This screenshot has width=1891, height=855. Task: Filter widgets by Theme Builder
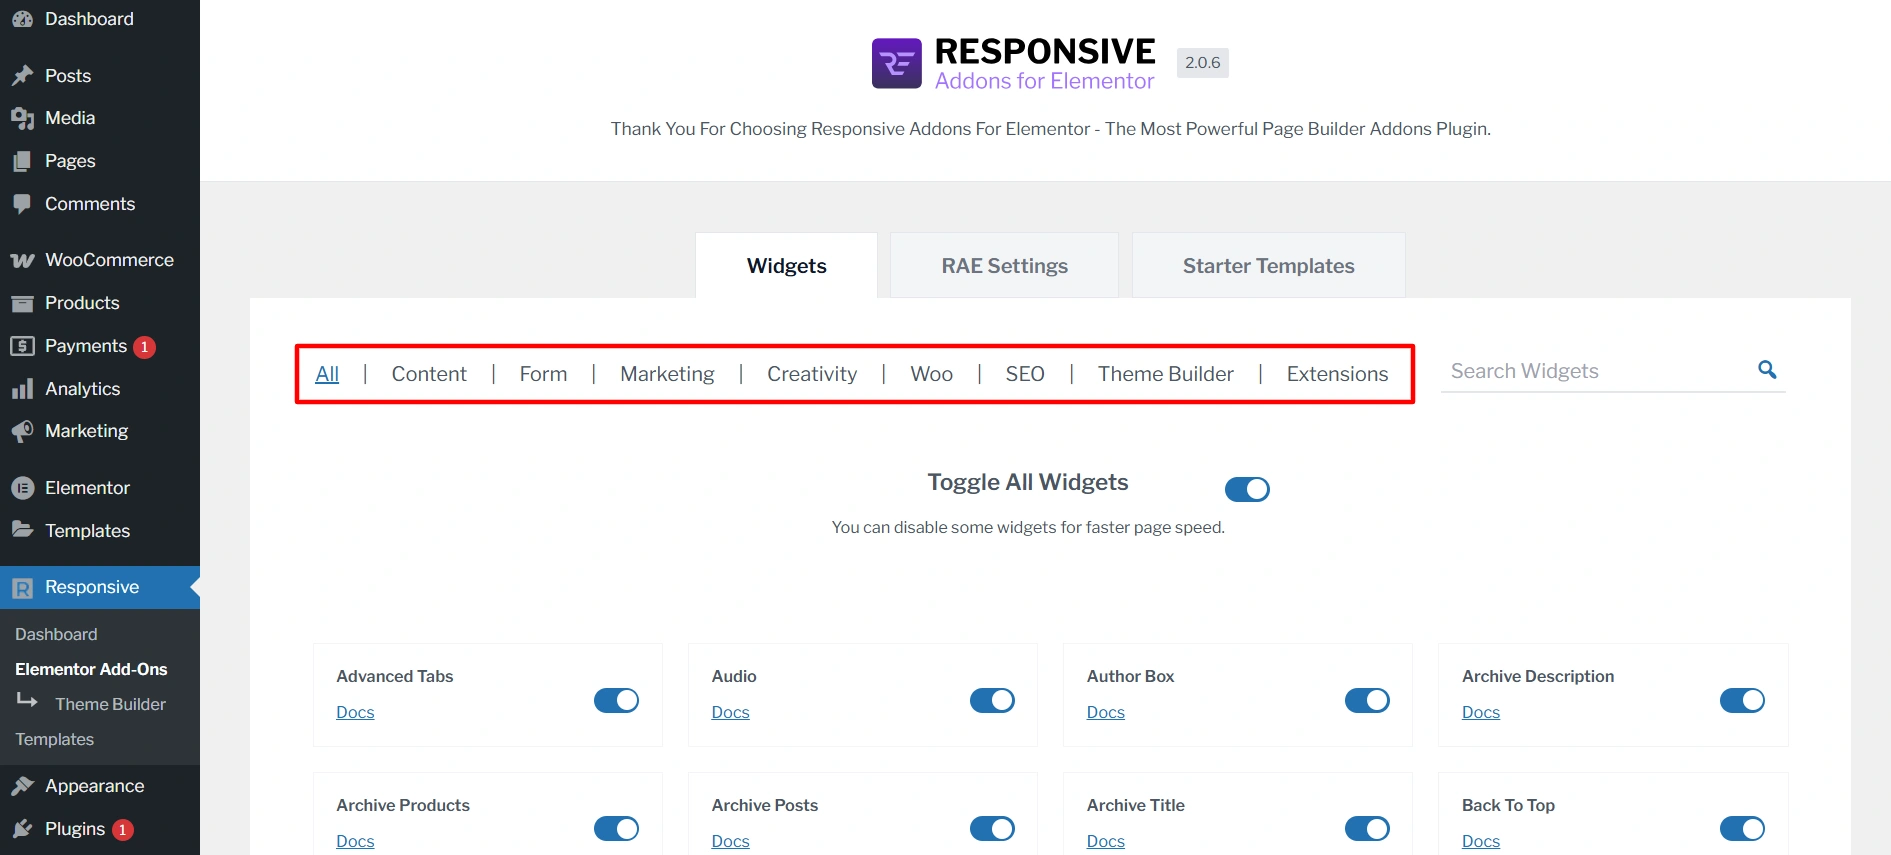coord(1165,374)
